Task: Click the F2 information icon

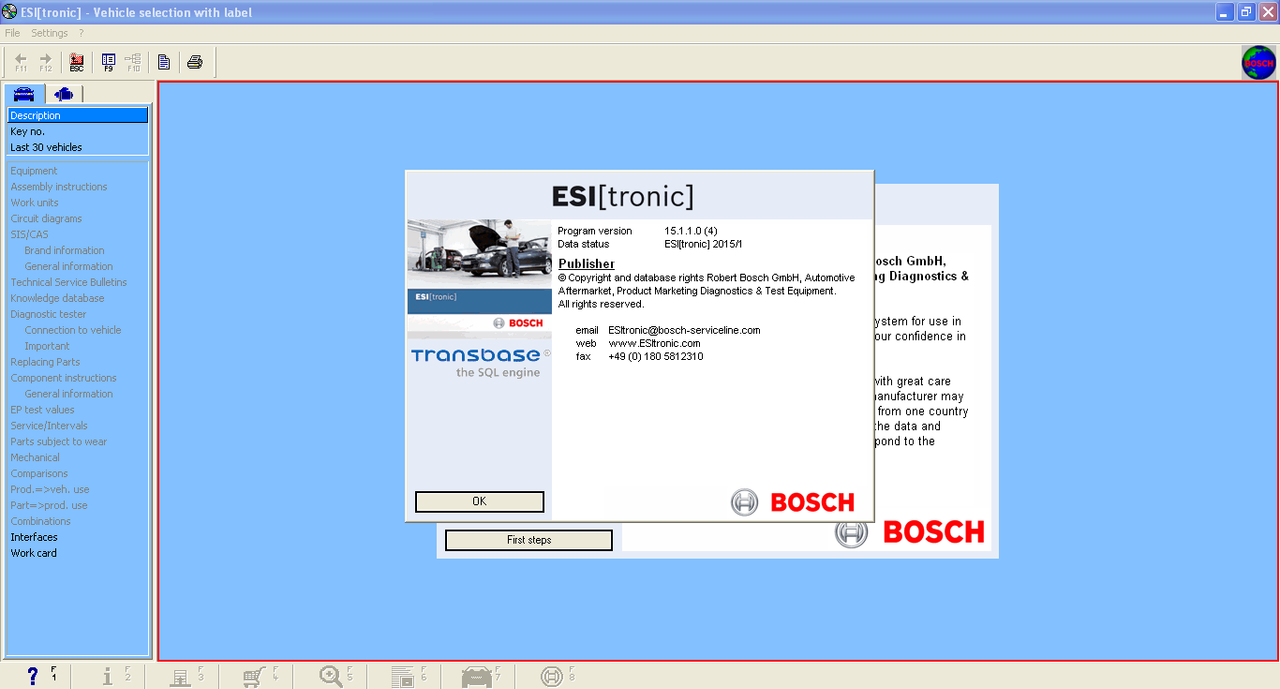Action: pyautogui.click(x=108, y=676)
